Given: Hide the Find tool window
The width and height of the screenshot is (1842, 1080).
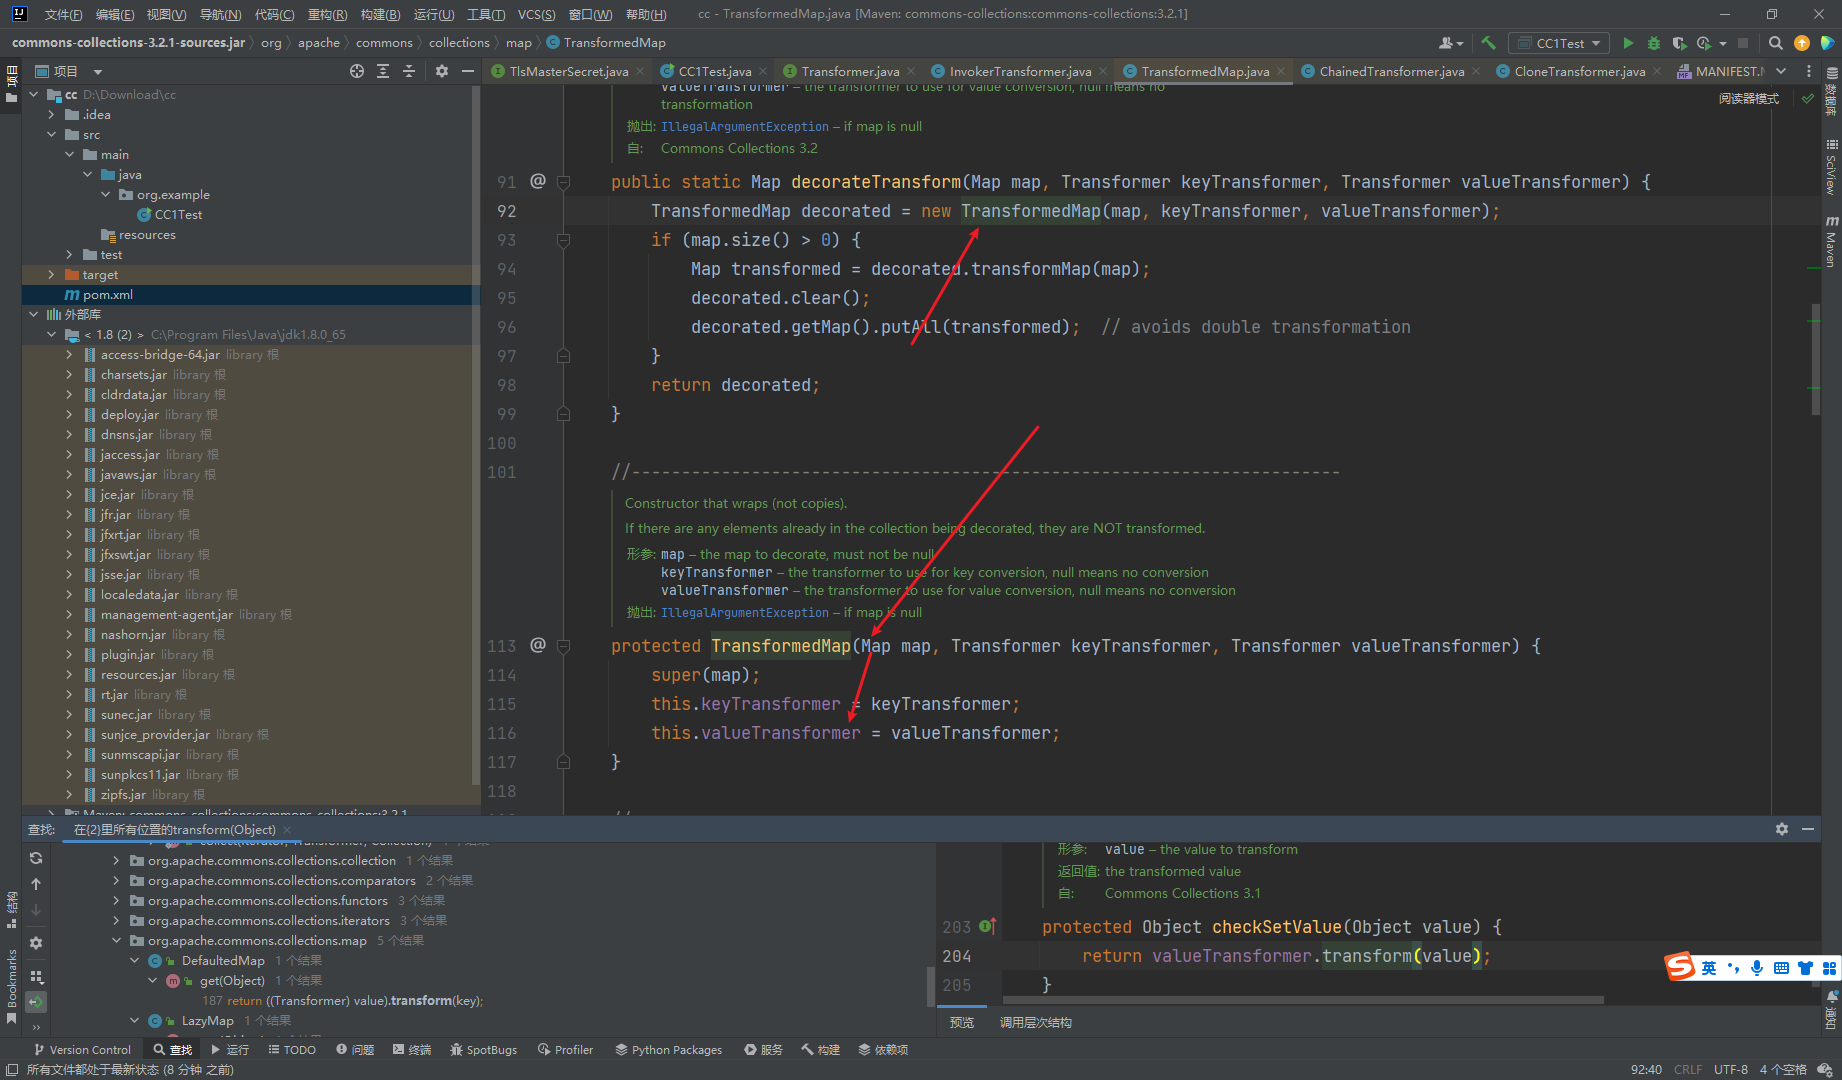Looking at the screenshot, I should [1808, 829].
